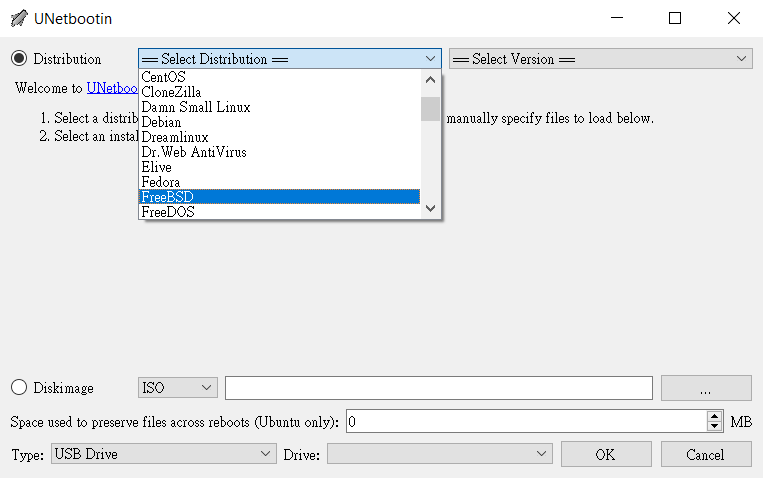Choose the highlighted FreeBSD entry
The height and width of the screenshot is (478, 763).
279,197
